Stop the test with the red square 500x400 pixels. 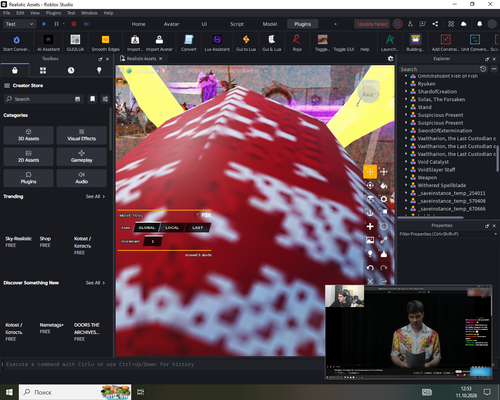[x=74, y=24]
